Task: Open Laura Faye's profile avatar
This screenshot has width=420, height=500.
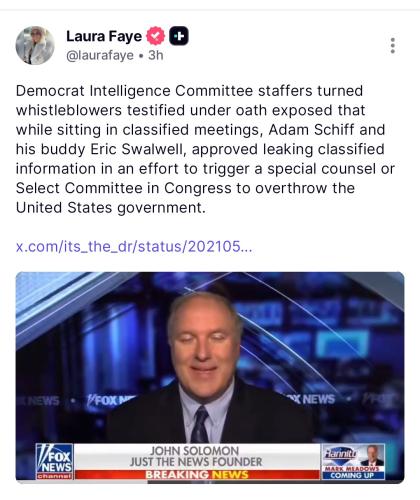Action: click(x=35, y=45)
